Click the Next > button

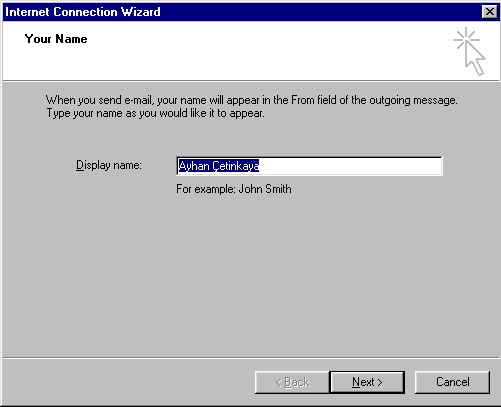coord(367,382)
